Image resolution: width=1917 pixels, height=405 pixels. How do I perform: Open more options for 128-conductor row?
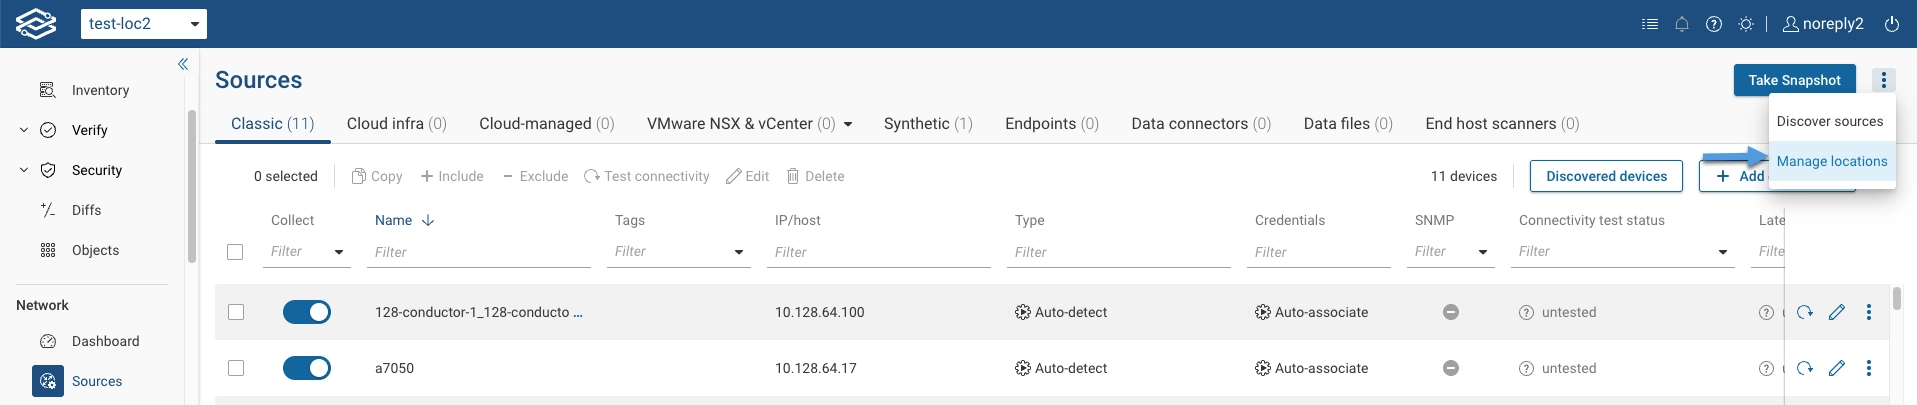[1869, 312]
